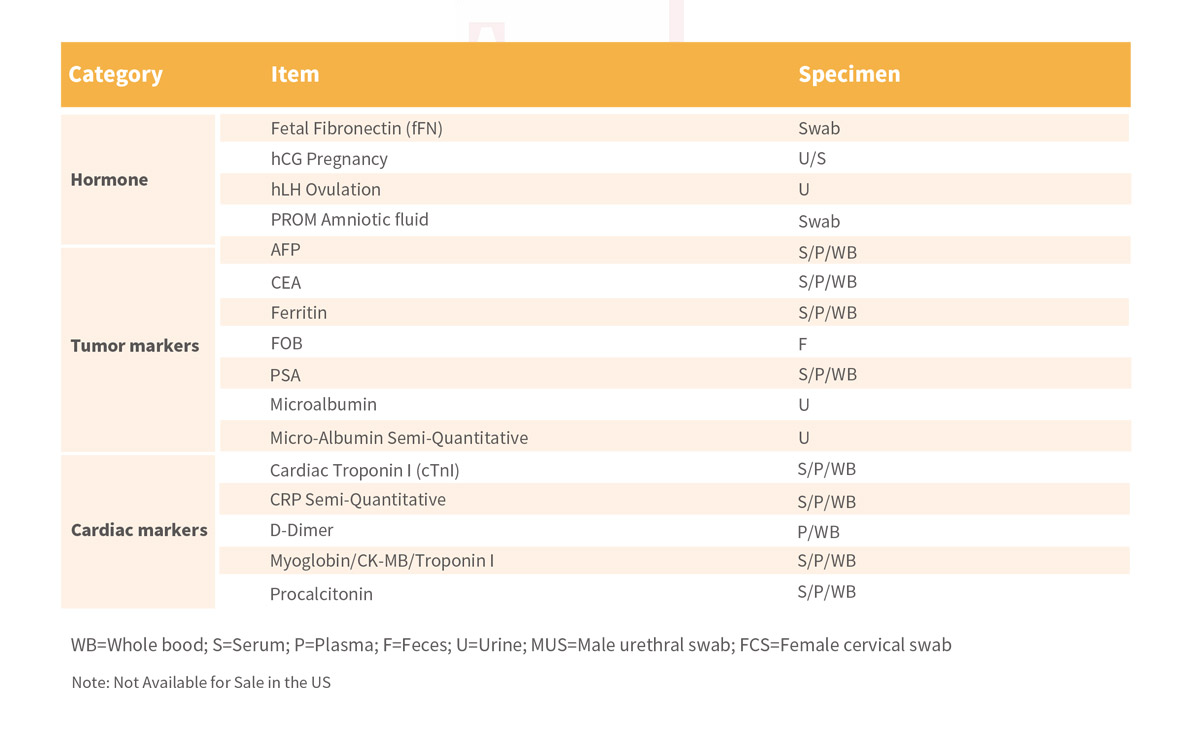
Task: Select Myoglobin/CK-MB/Troponin I item
Action: pyautogui.click(x=381, y=561)
